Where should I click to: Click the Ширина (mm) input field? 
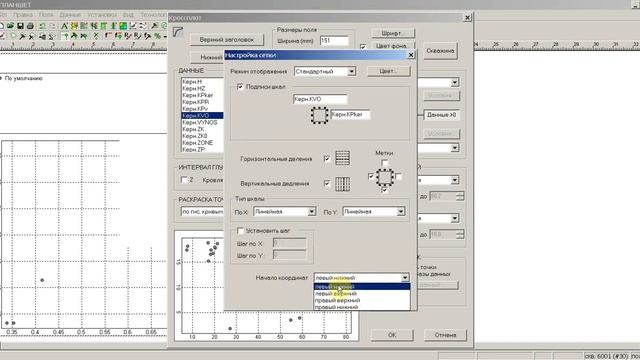tap(334, 41)
